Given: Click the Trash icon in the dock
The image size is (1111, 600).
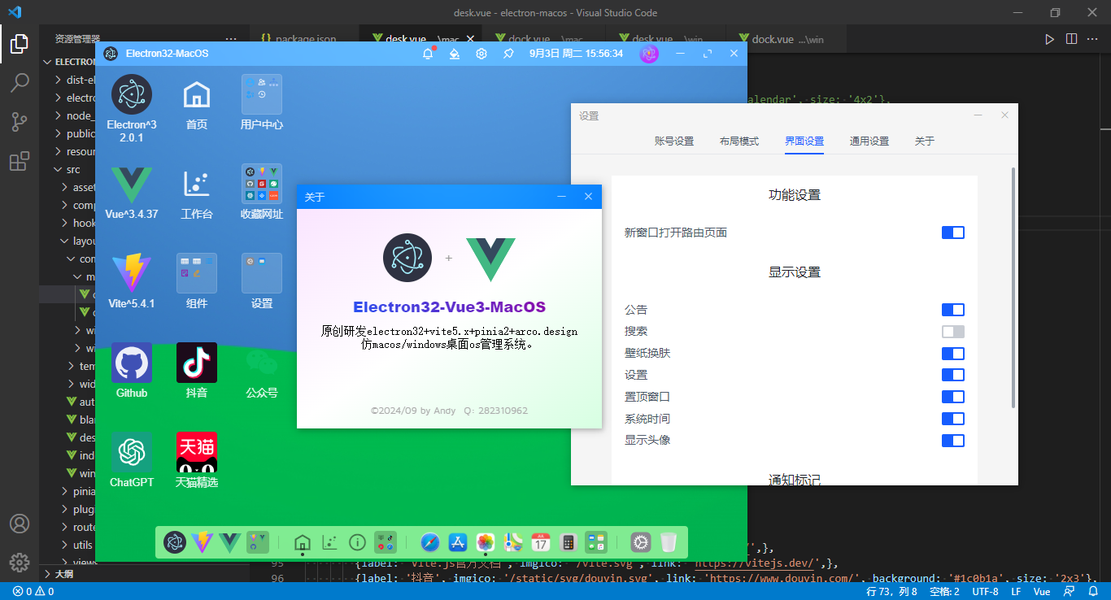Looking at the screenshot, I should (x=668, y=543).
